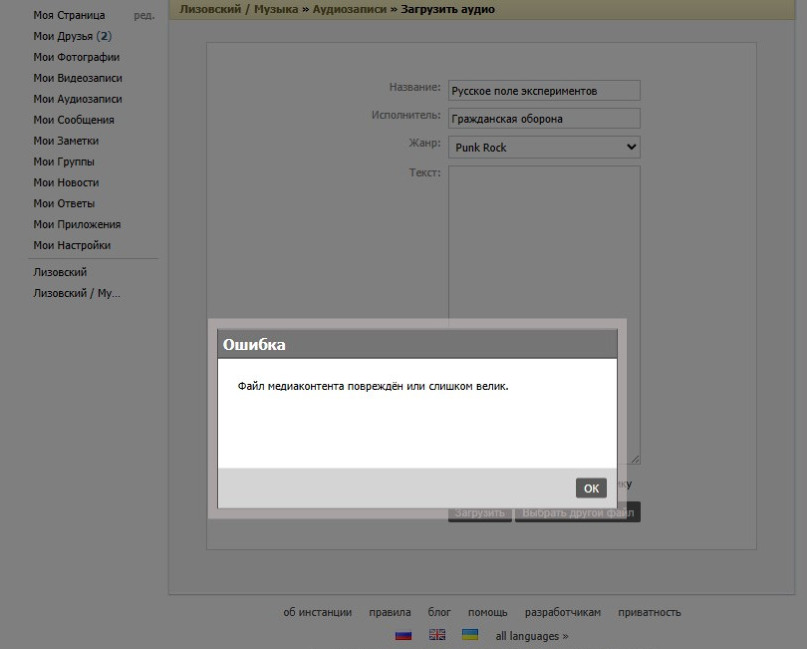807x649 pixels.
Task: Open all languages link
Action: 532,636
